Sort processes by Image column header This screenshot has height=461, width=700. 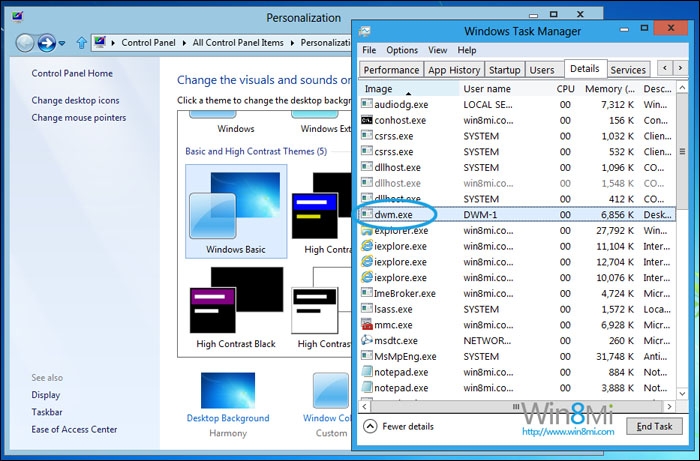(x=409, y=89)
